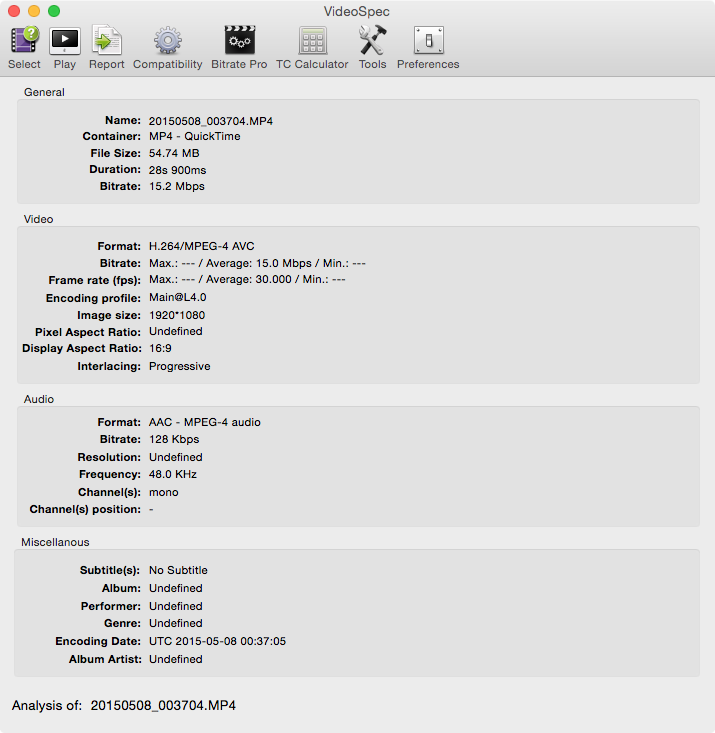Viewport: 715px width, 733px height.
Task: Click the general bitrate 15.2 Mbps
Action: click(x=177, y=186)
